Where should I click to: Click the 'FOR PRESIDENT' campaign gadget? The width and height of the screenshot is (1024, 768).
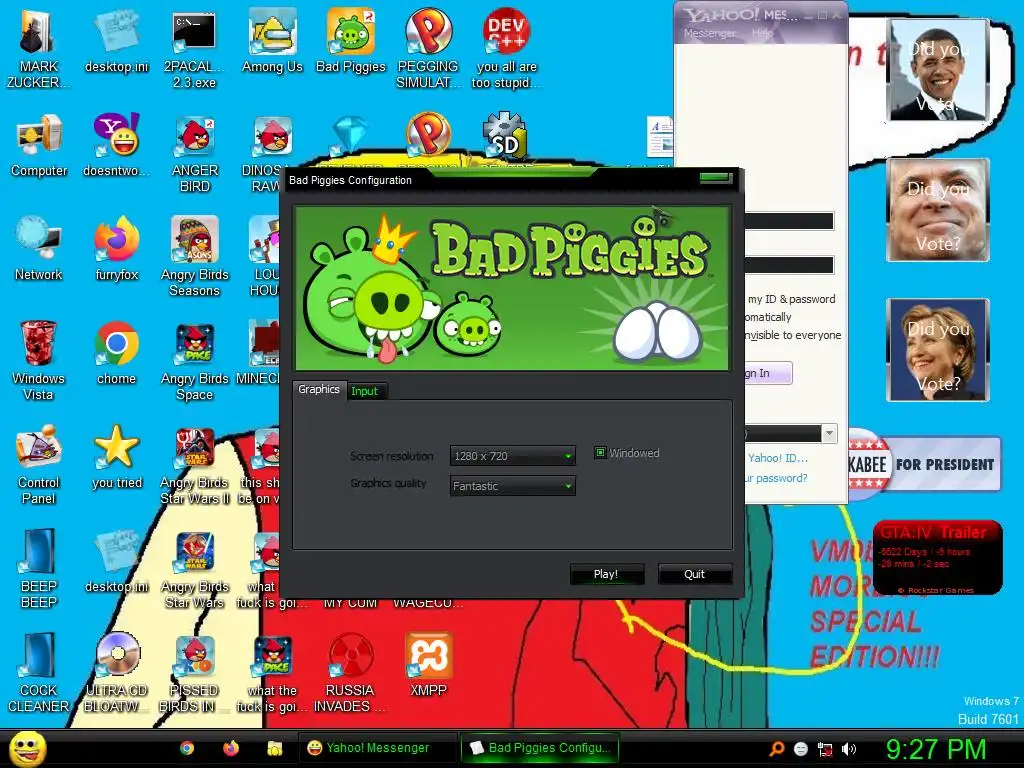point(925,464)
